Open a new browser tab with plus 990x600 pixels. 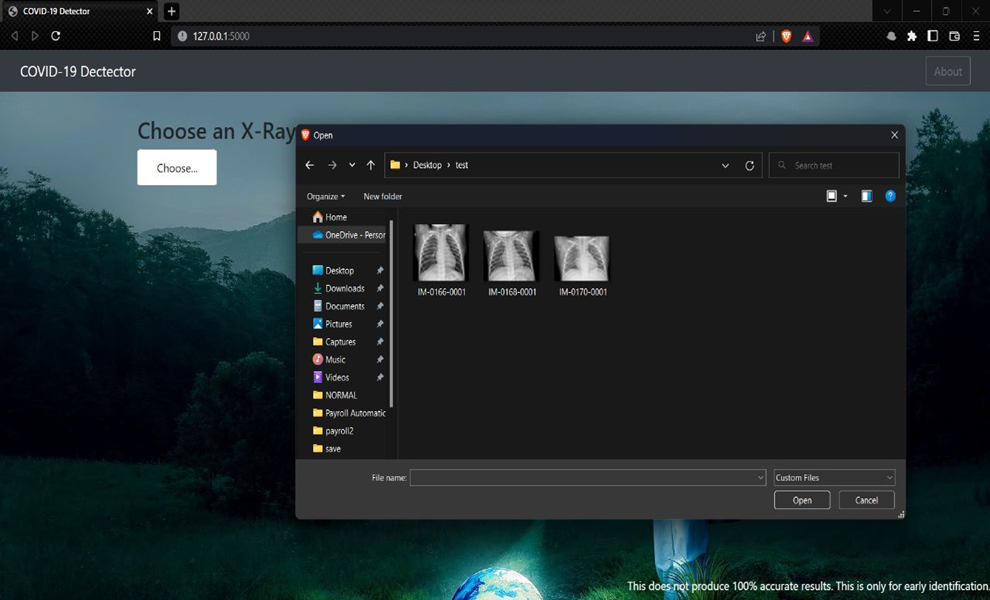pyautogui.click(x=171, y=11)
